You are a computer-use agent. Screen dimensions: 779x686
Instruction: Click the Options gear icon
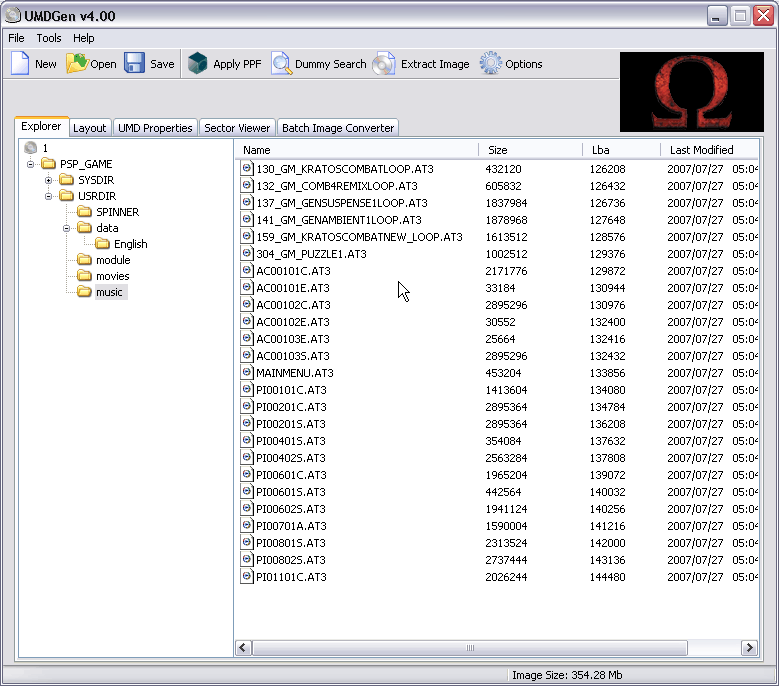pos(491,64)
